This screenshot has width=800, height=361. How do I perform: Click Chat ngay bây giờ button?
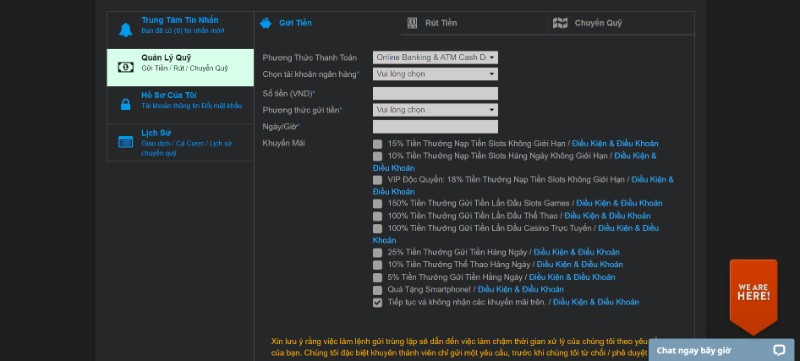click(x=721, y=350)
